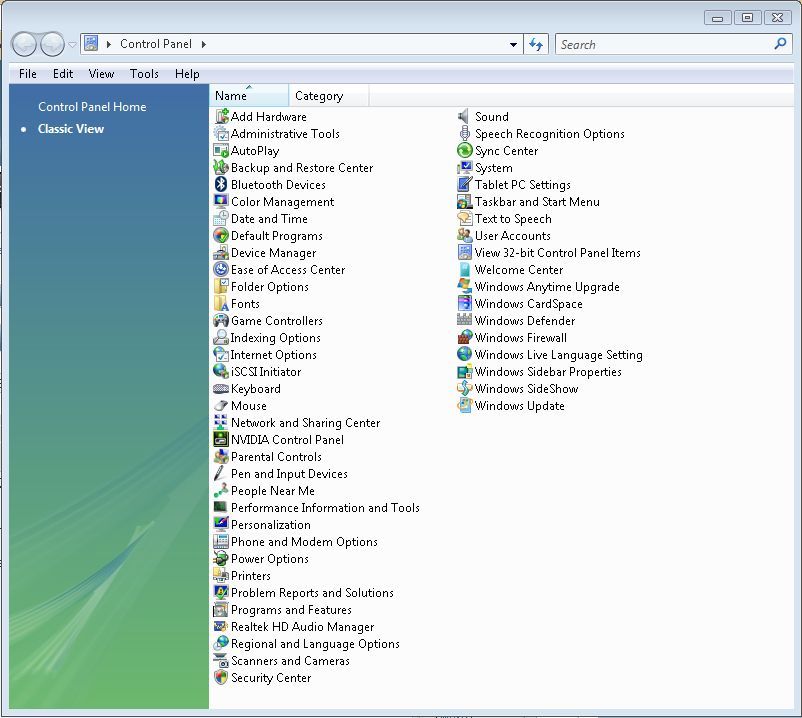
Task: Click the Forward navigation button
Action: pyautogui.click(x=52, y=44)
